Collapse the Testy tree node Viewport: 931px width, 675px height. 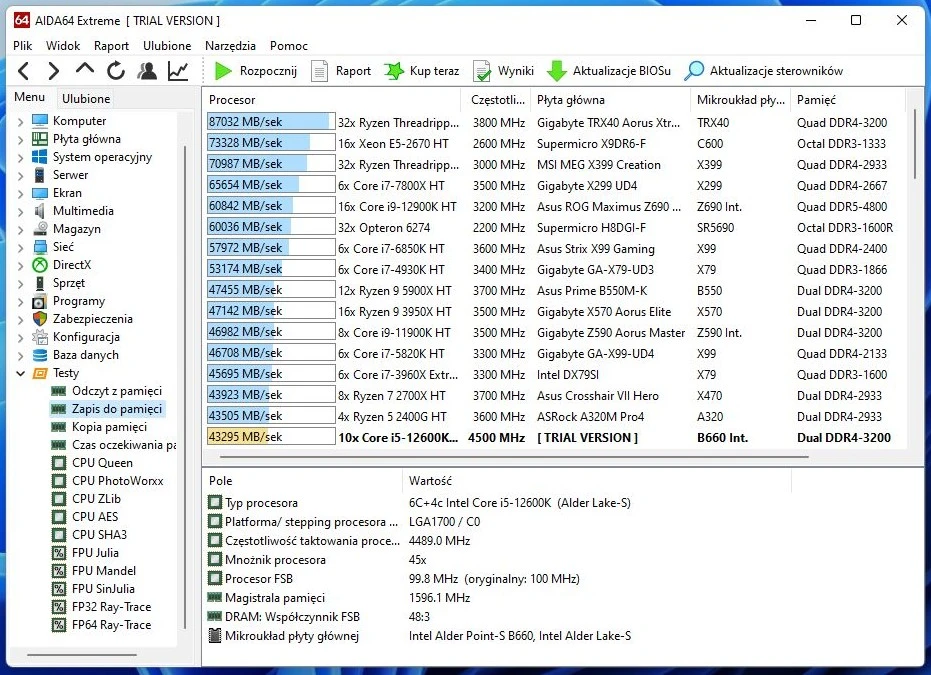tap(21, 373)
